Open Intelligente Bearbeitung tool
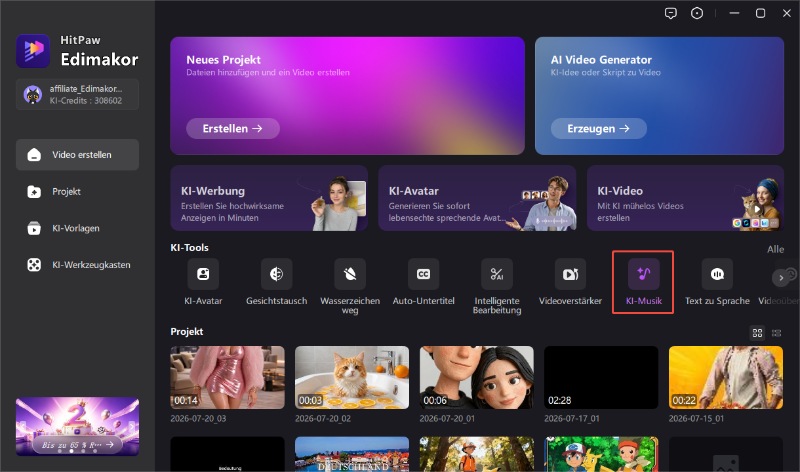800x472 pixels. 497,274
